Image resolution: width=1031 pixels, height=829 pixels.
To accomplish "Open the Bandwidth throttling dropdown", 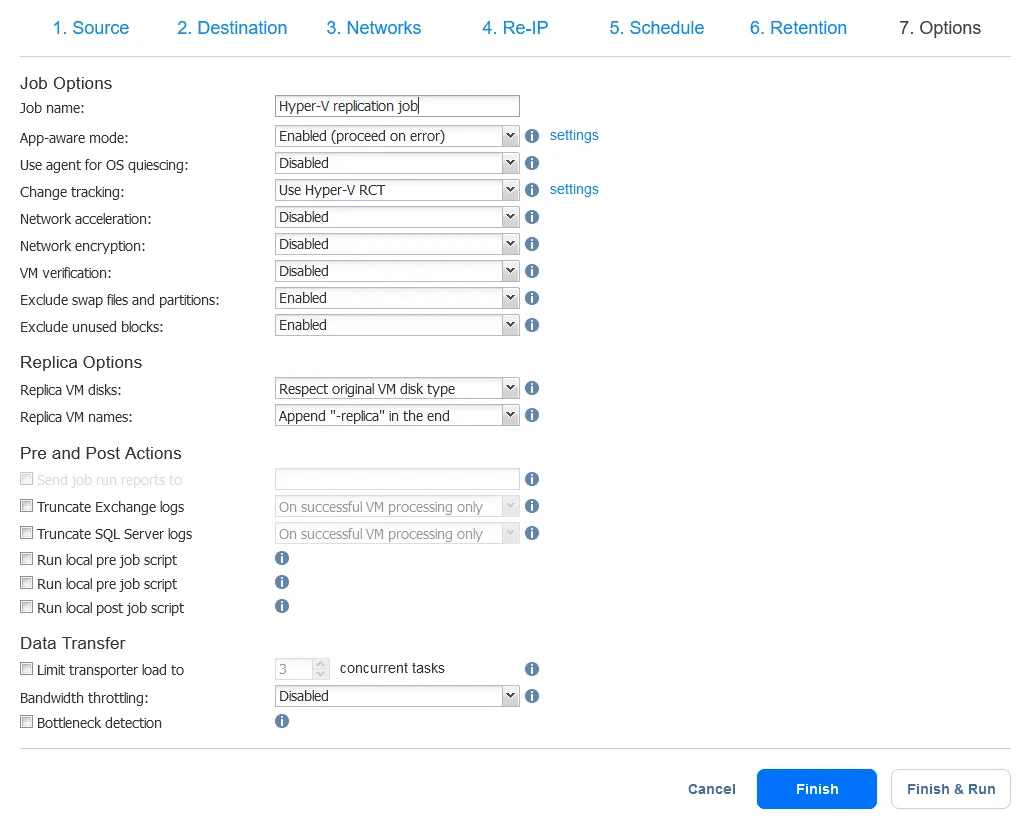I will point(397,696).
